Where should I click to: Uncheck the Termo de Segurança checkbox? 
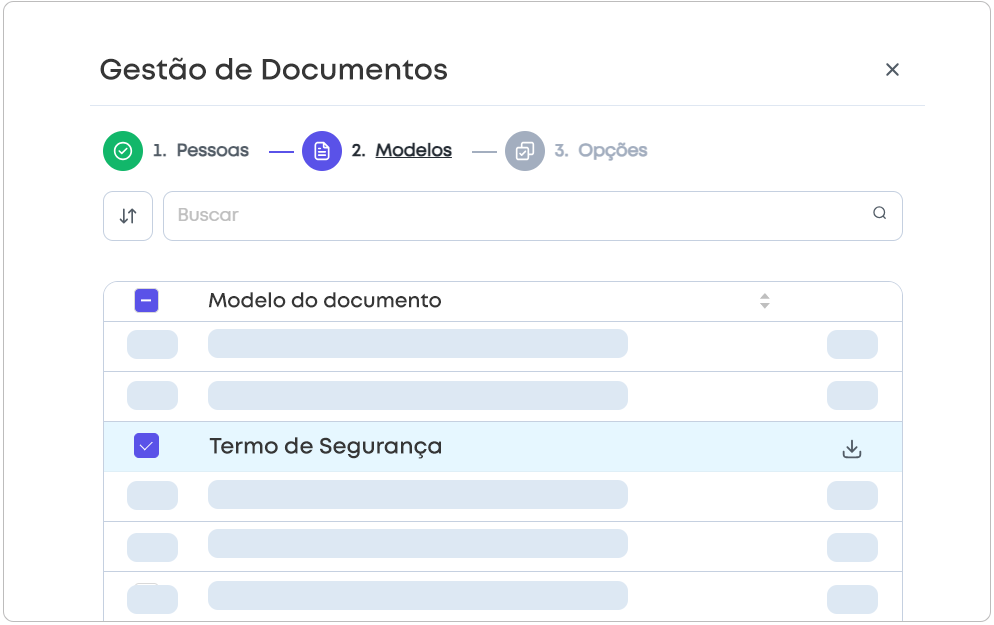[x=146, y=446]
